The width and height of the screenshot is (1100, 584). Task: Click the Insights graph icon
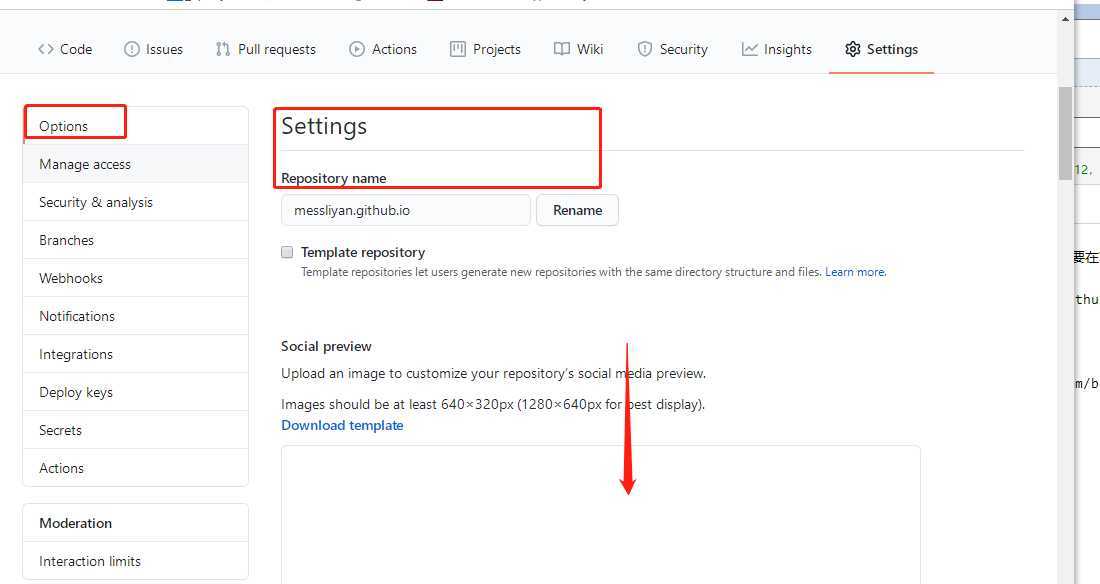point(750,49)
